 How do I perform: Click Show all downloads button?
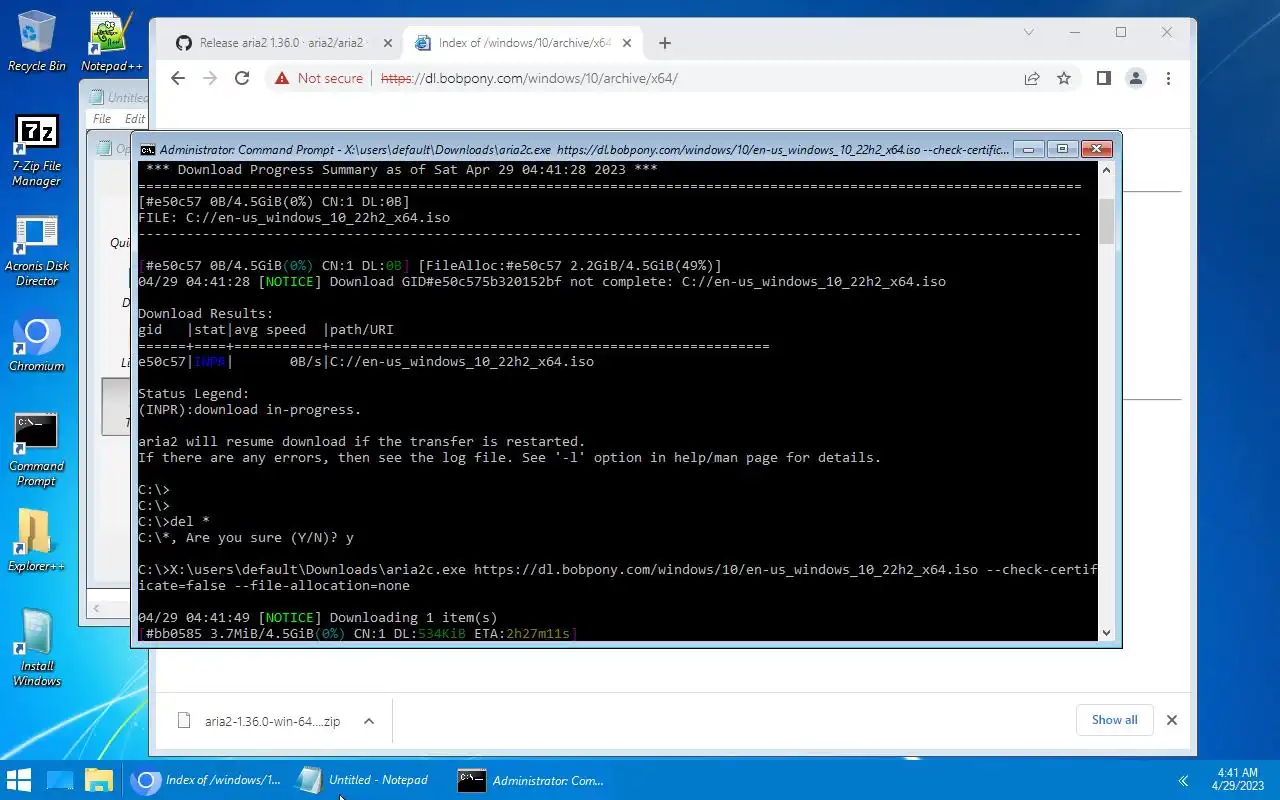[1114, 720]
